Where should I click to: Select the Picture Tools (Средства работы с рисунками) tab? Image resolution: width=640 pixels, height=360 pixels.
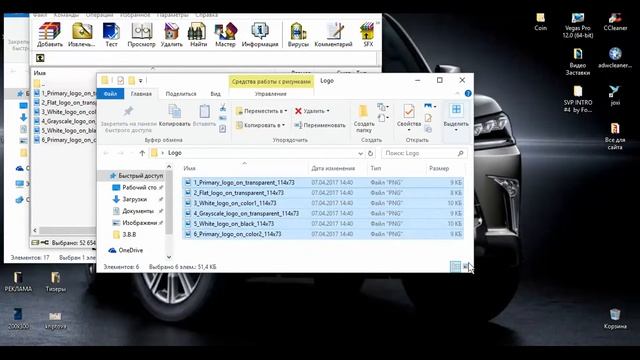pos(271,82)
